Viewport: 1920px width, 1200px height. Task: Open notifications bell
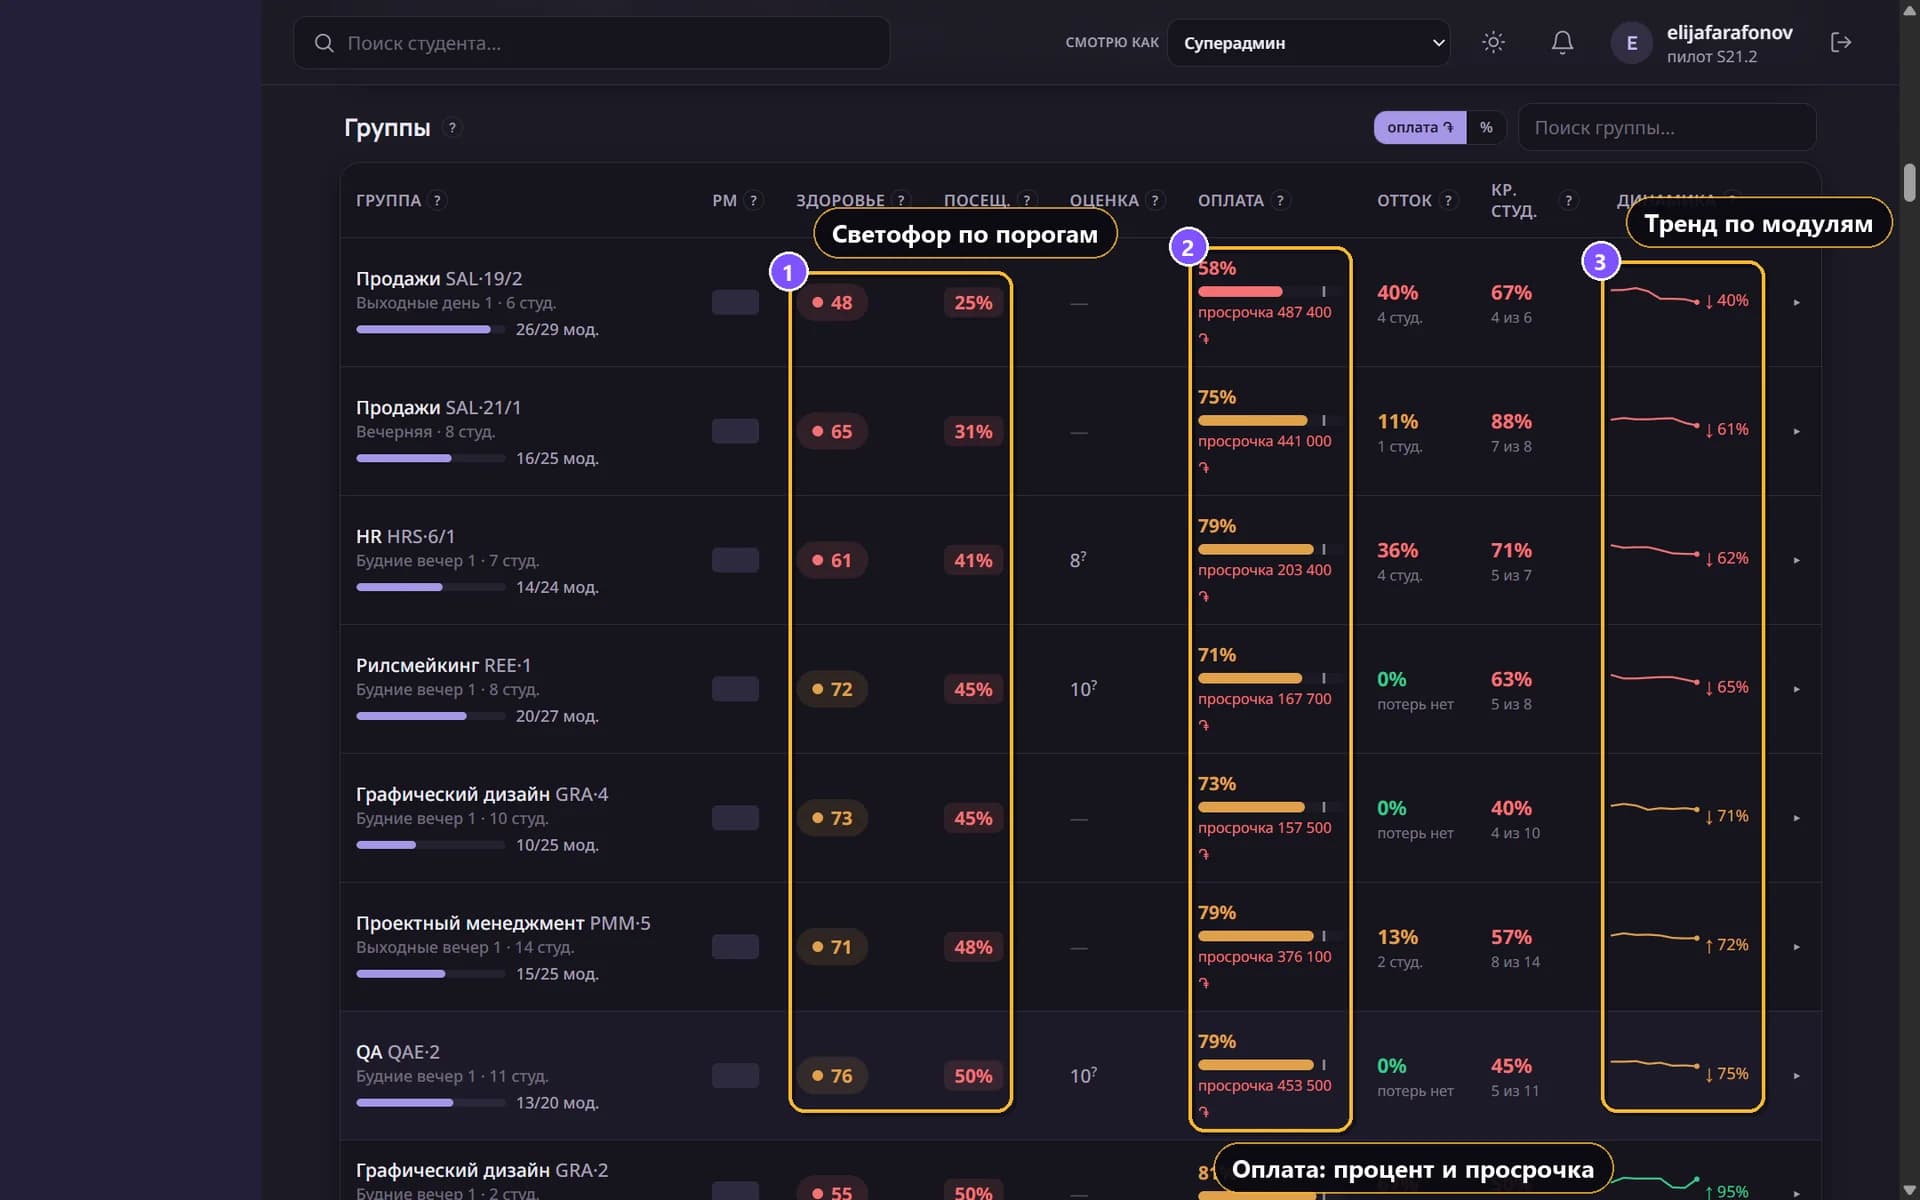1562,42
